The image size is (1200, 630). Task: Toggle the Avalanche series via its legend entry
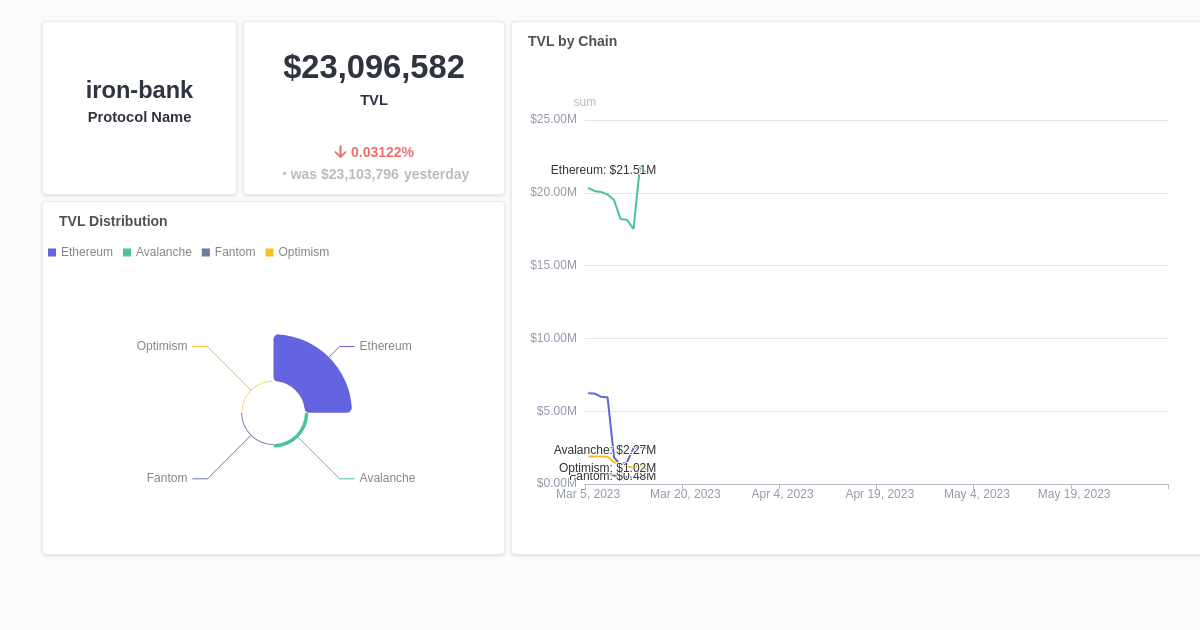[162, 252]
